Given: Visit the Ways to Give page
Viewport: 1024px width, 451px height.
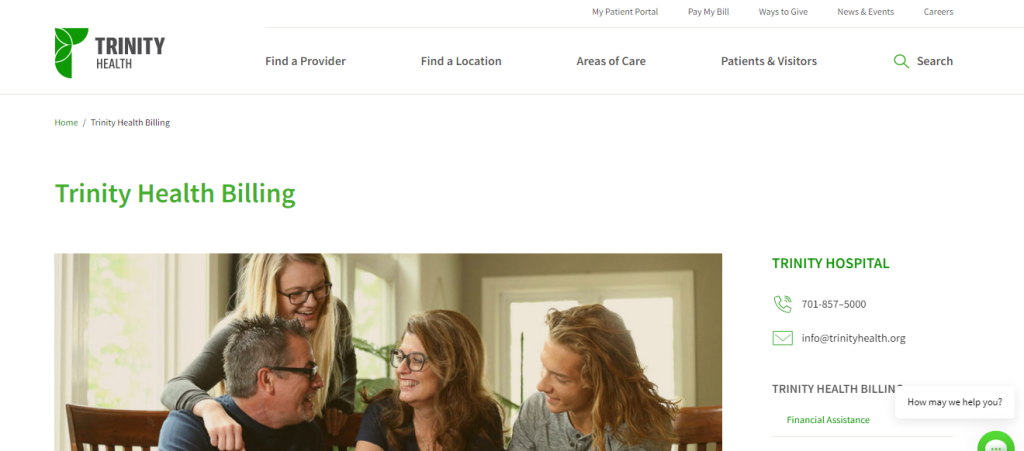Looking at the screenshot, I should 783,12.
